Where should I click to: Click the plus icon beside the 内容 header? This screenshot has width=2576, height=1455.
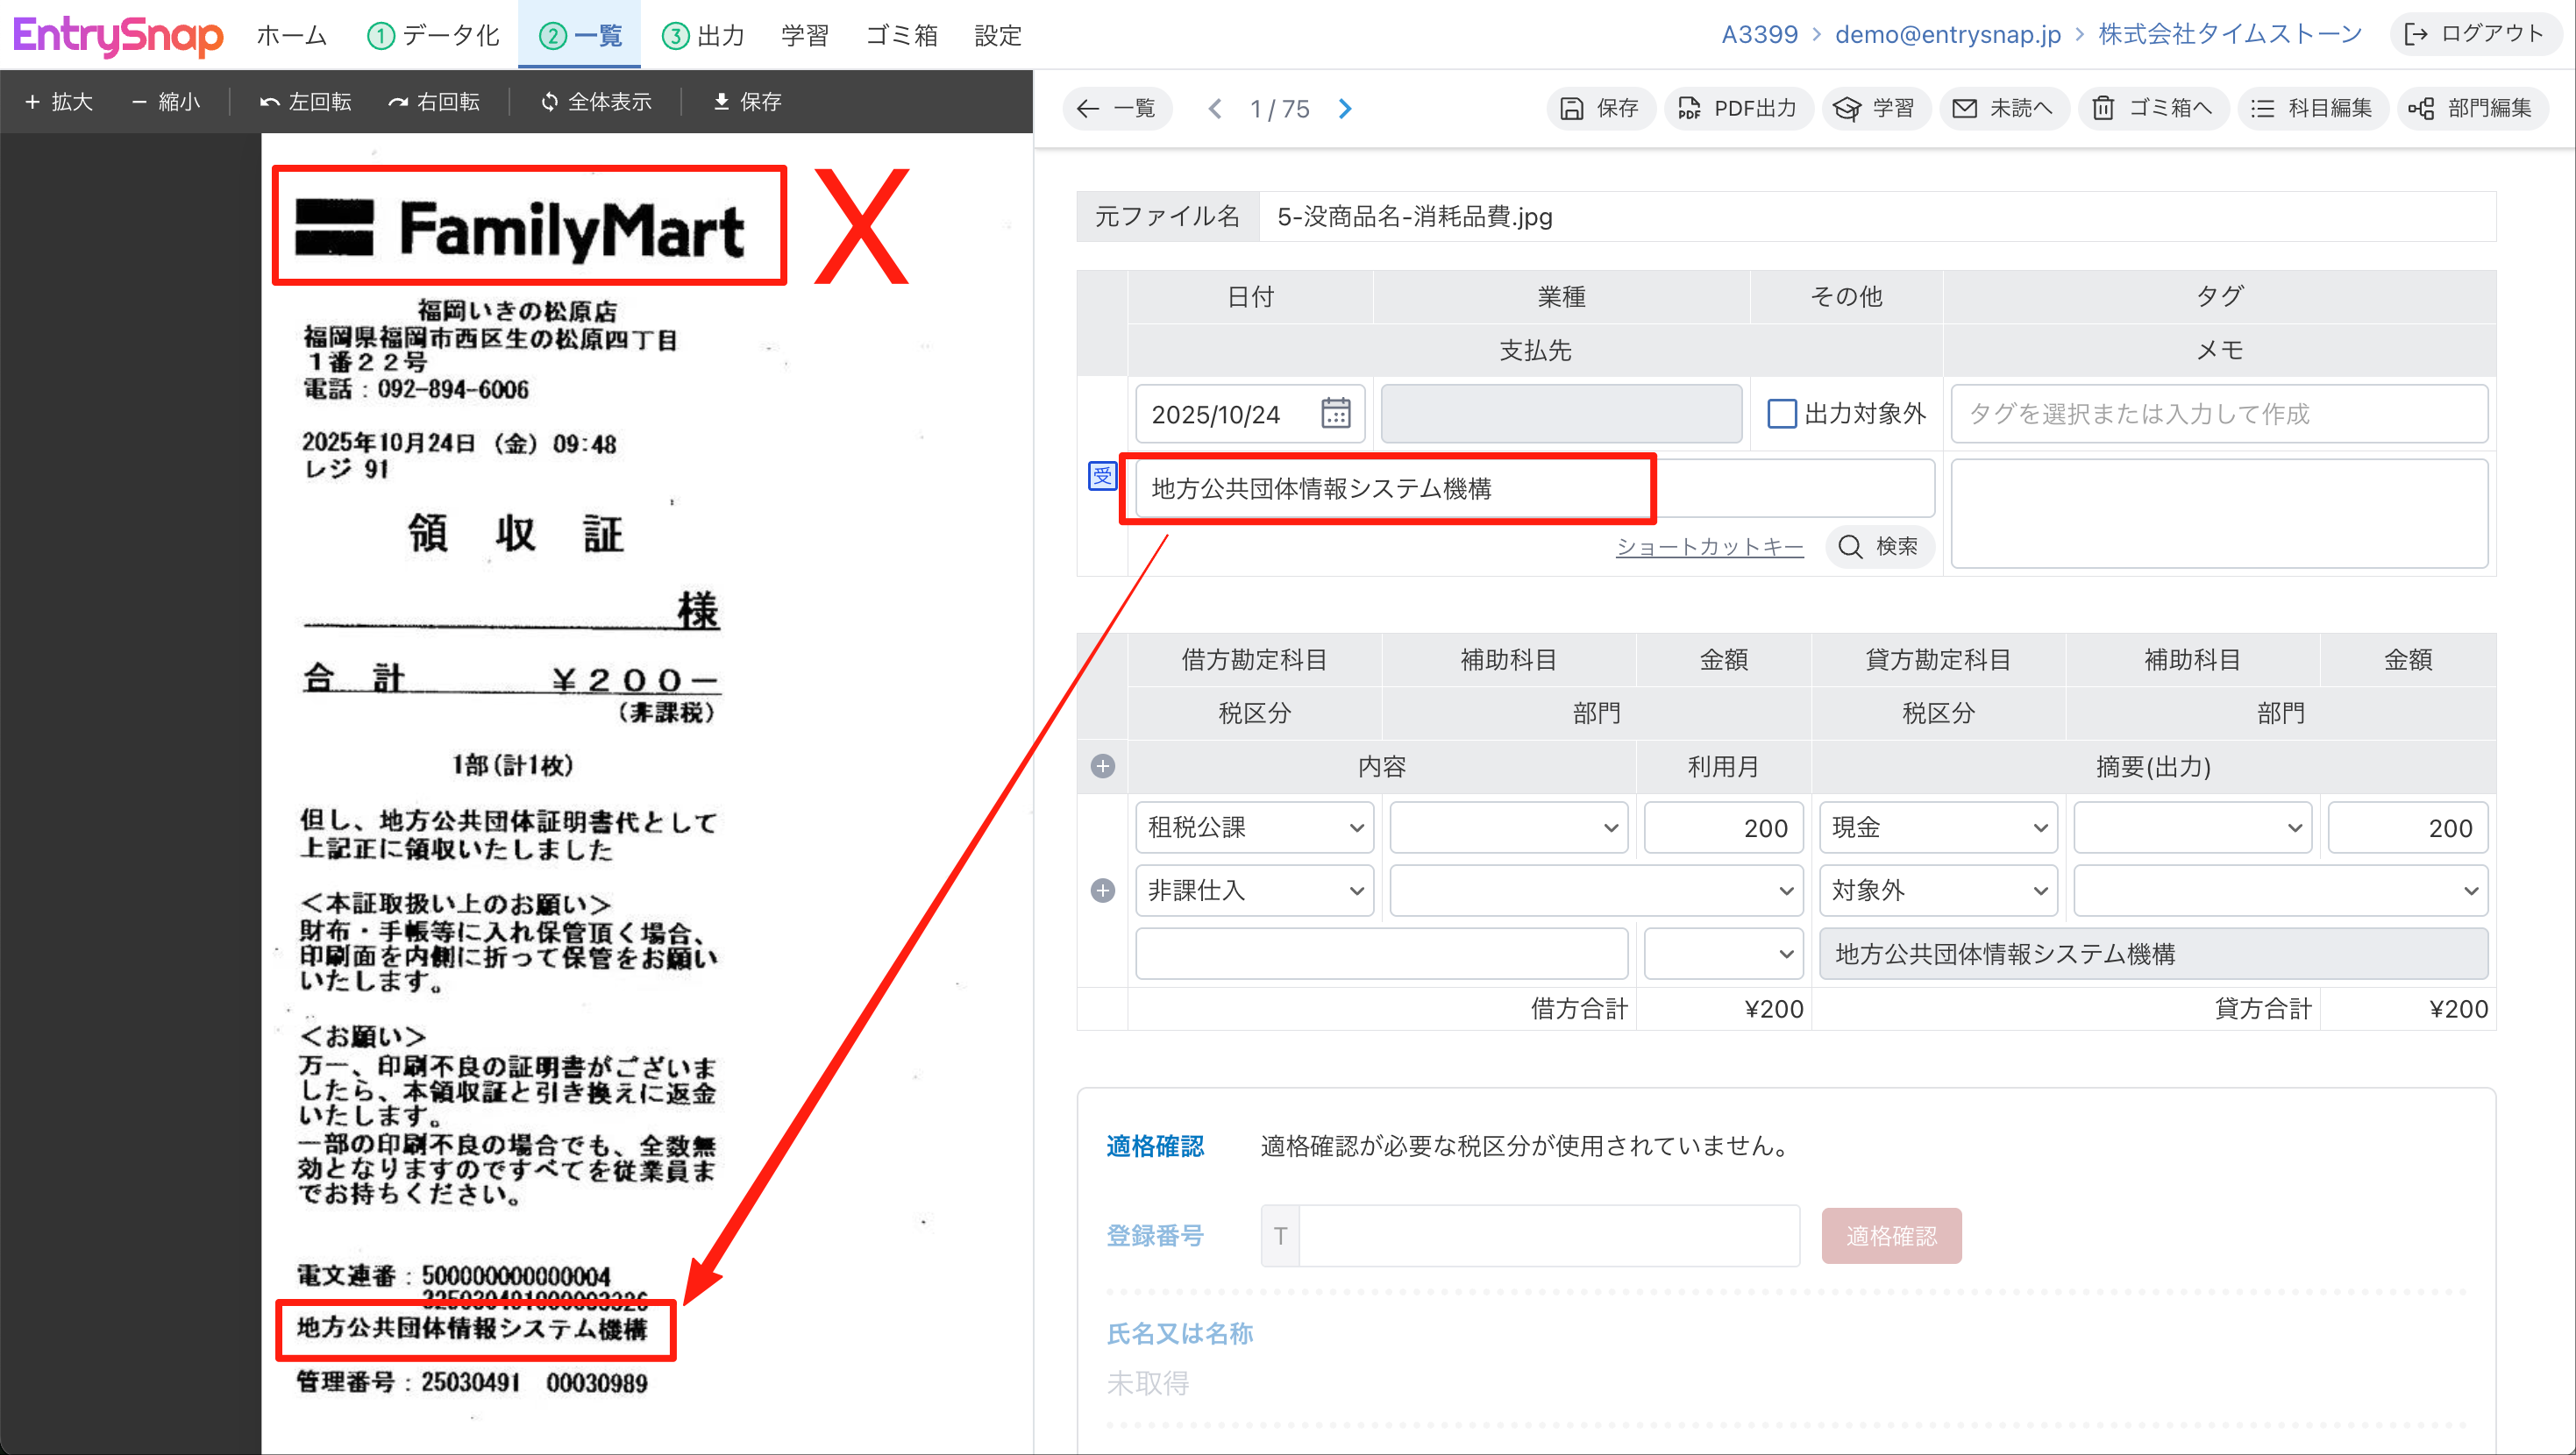(x=1102, y=766)
